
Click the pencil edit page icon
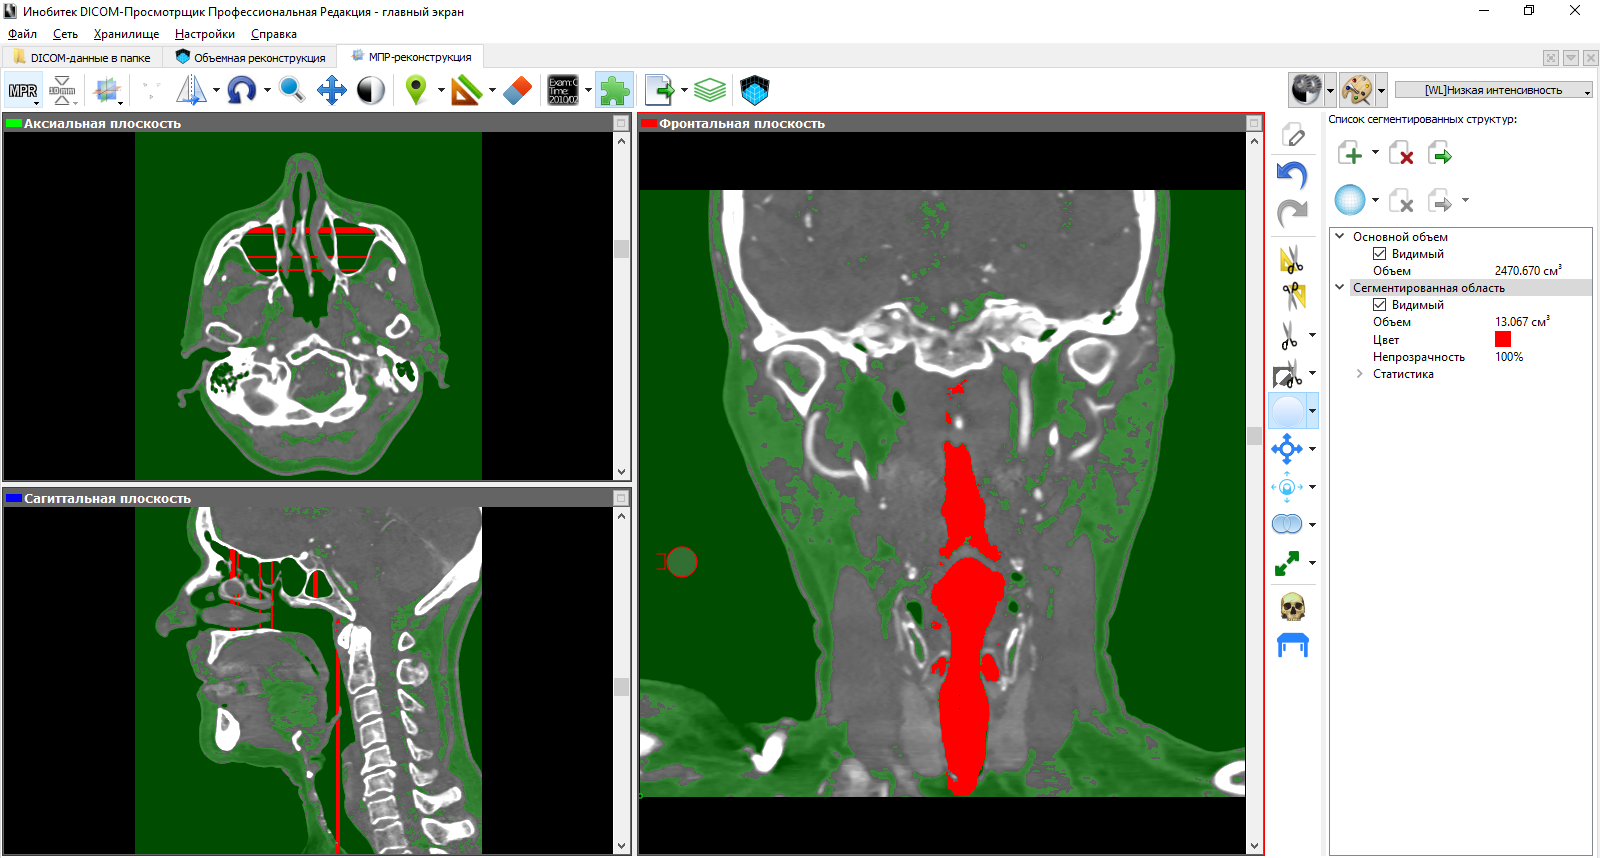point(1293,135)
